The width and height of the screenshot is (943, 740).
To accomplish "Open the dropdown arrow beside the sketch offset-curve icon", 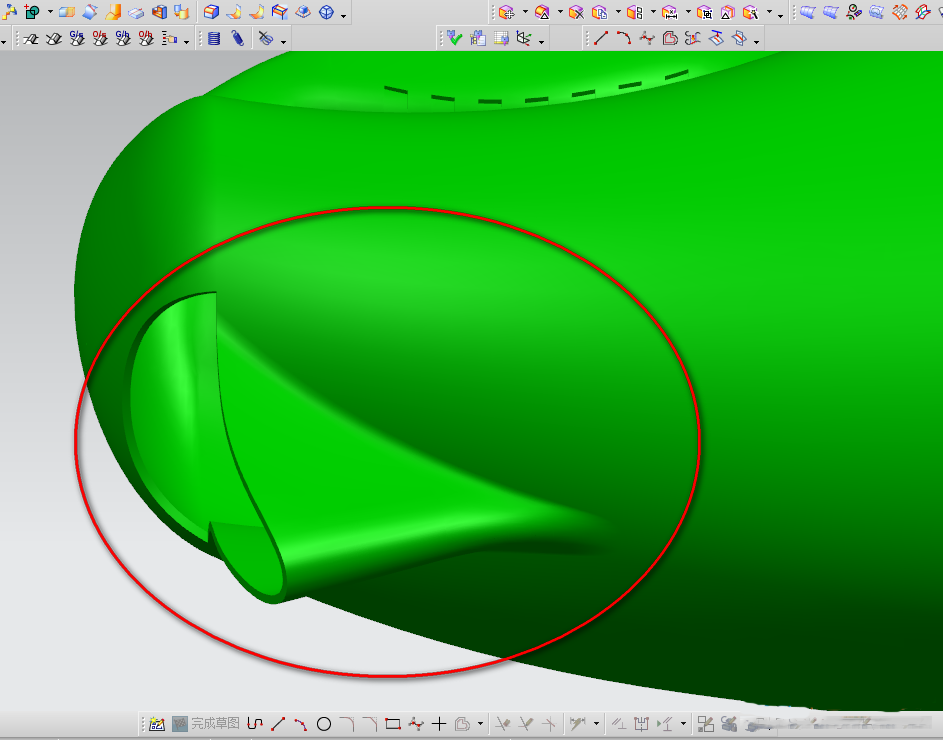I will tap(480, 724).
